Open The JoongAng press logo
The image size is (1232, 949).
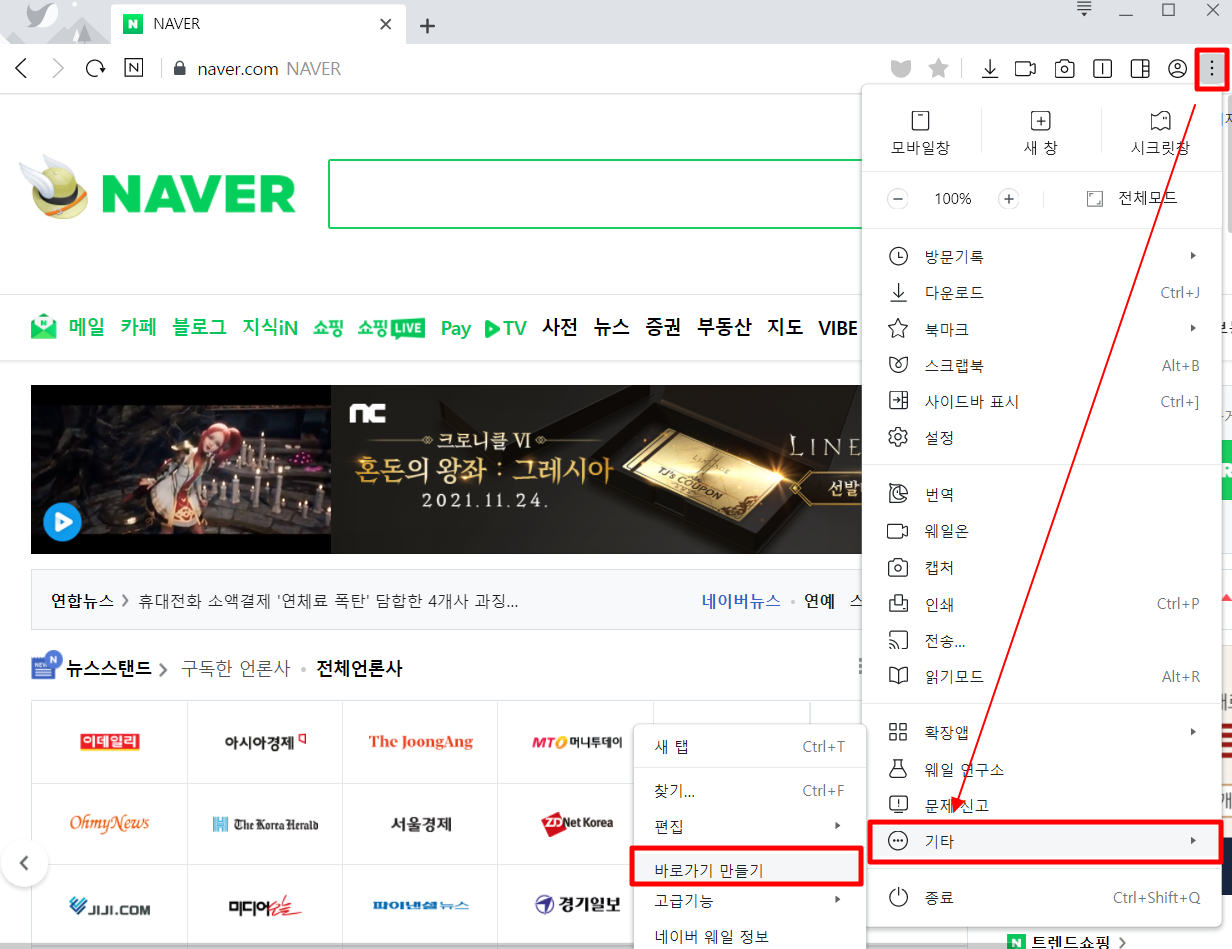(420, 742)
